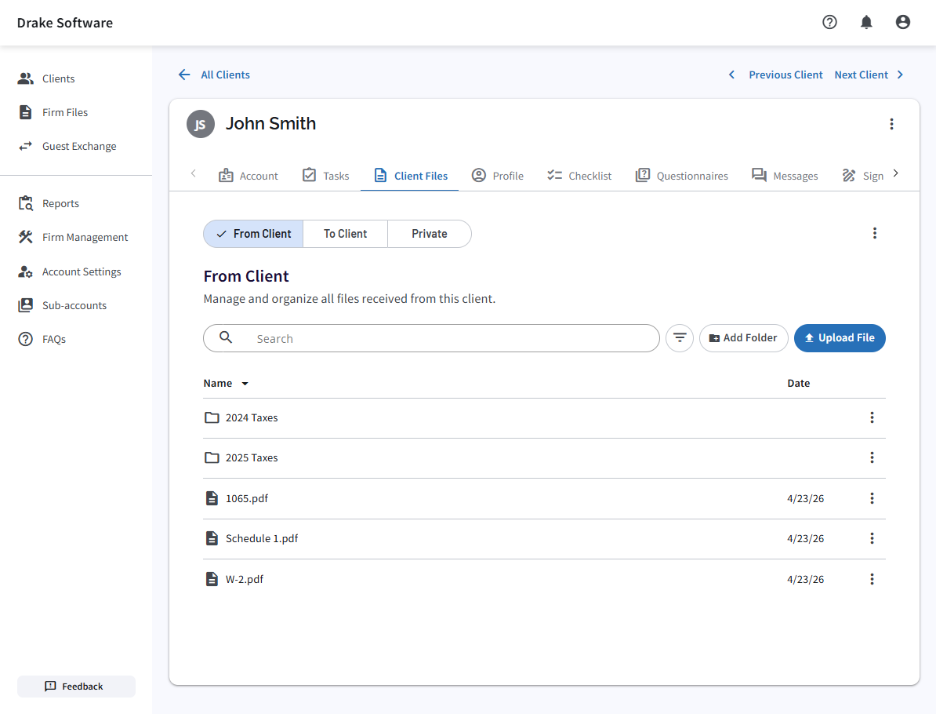Click the filter icon beside search
The height and width of the screenshot is (714, 936).
(679, 338)
